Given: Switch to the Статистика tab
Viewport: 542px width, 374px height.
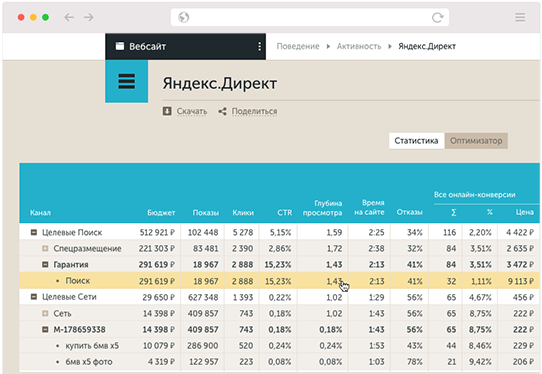Looking at the screenshot, I should pyautogui.click(x=417, y=141).
